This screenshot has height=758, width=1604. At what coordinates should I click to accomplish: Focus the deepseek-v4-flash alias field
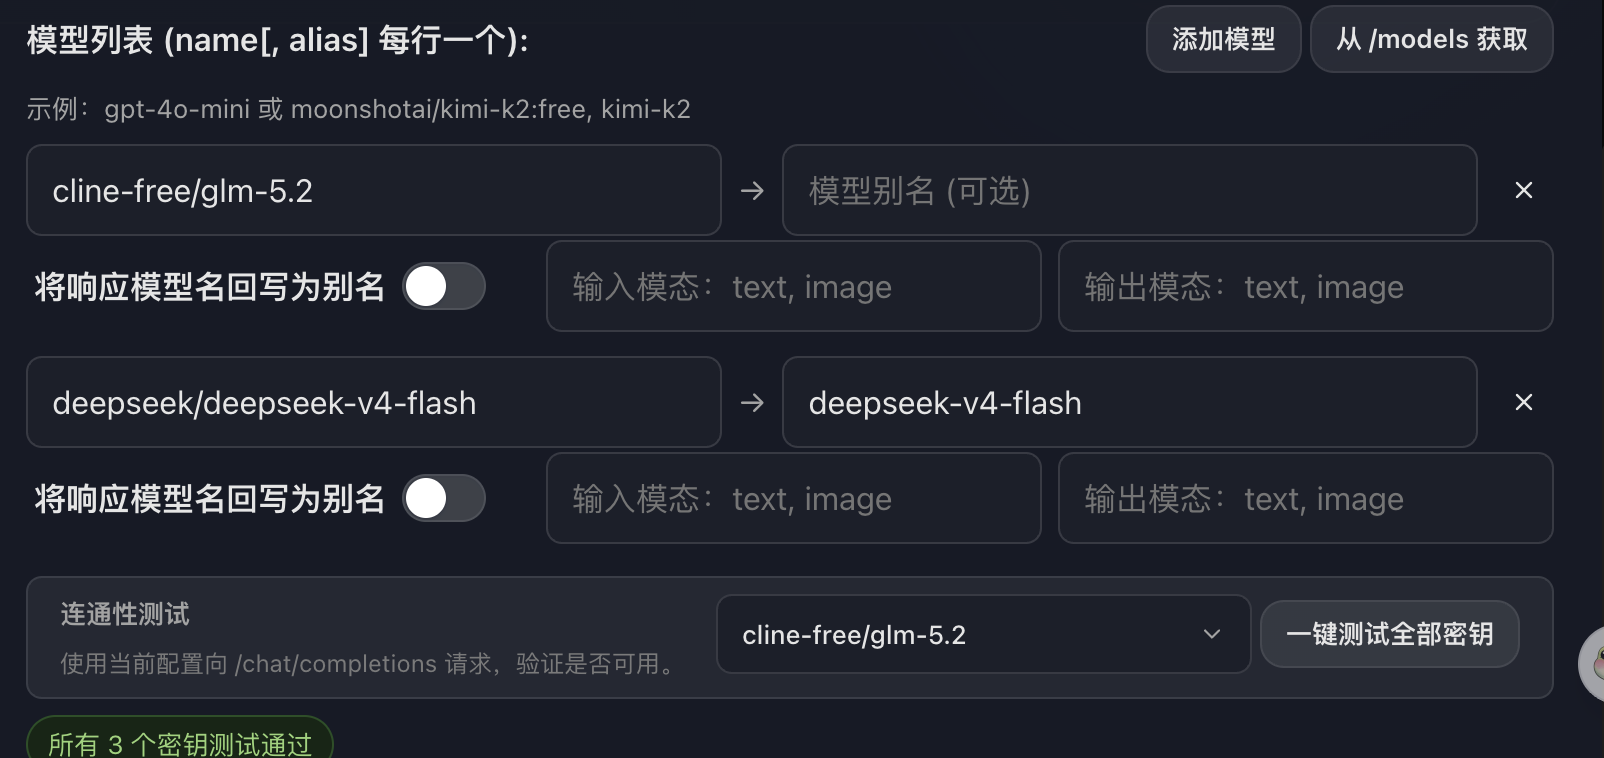click(1130, 402)
